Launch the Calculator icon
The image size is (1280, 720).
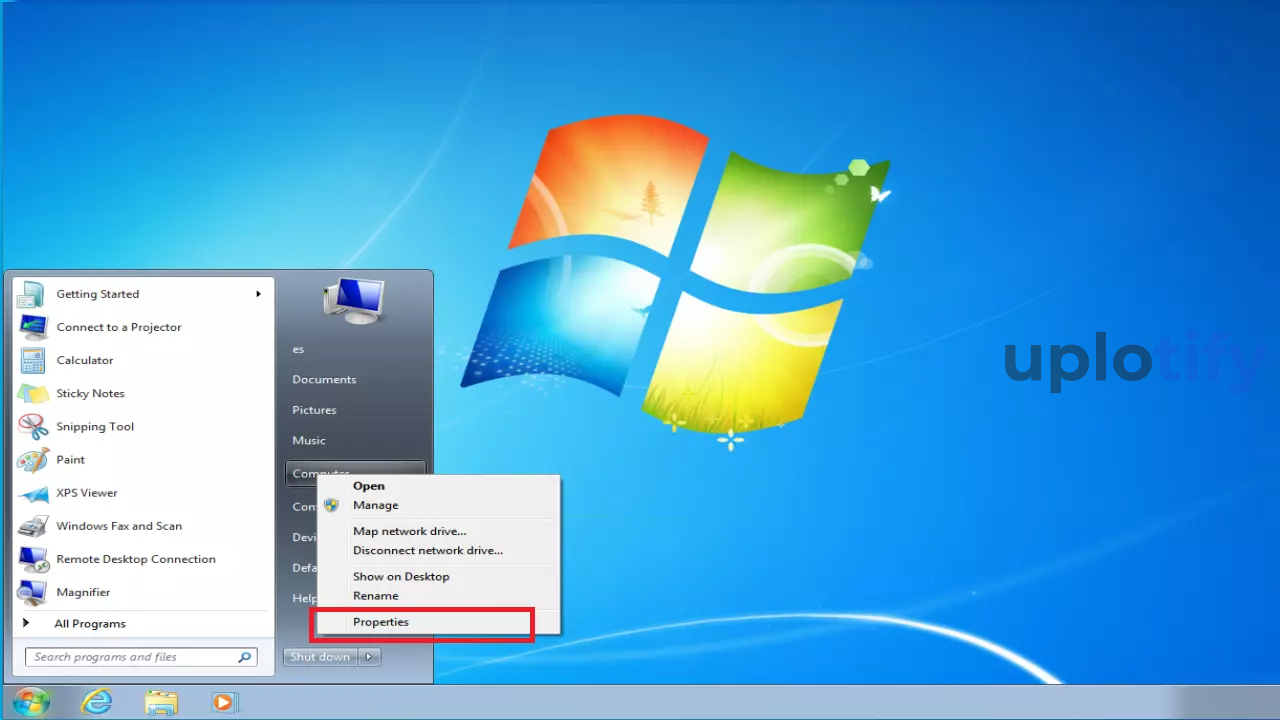(x=32, y=360)
